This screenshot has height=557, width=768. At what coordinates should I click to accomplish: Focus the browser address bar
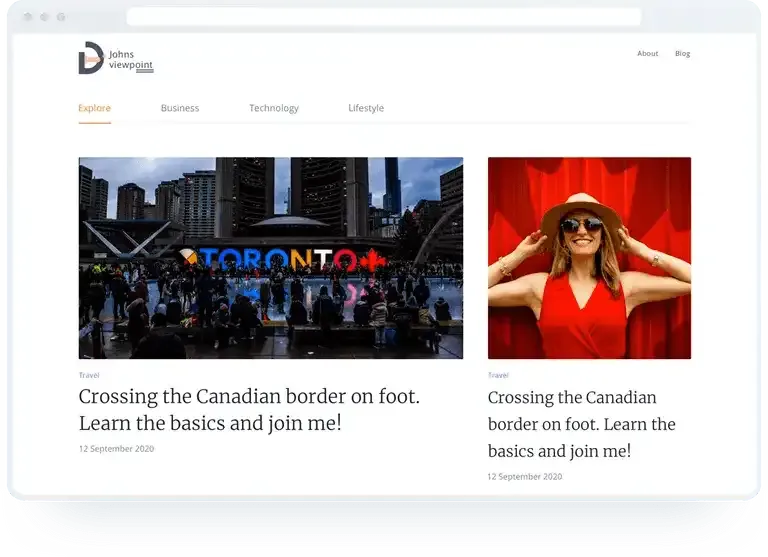tap(384, 17)
